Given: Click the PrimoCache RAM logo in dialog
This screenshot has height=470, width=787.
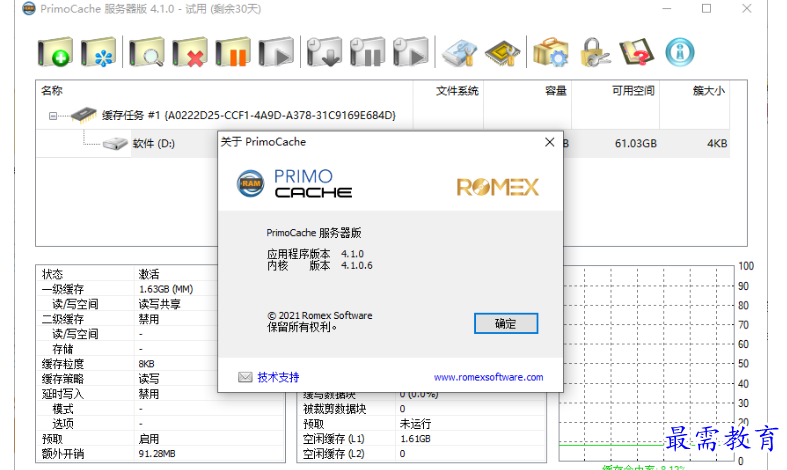Looking at the screenshot, I should [x=250, y=183].
